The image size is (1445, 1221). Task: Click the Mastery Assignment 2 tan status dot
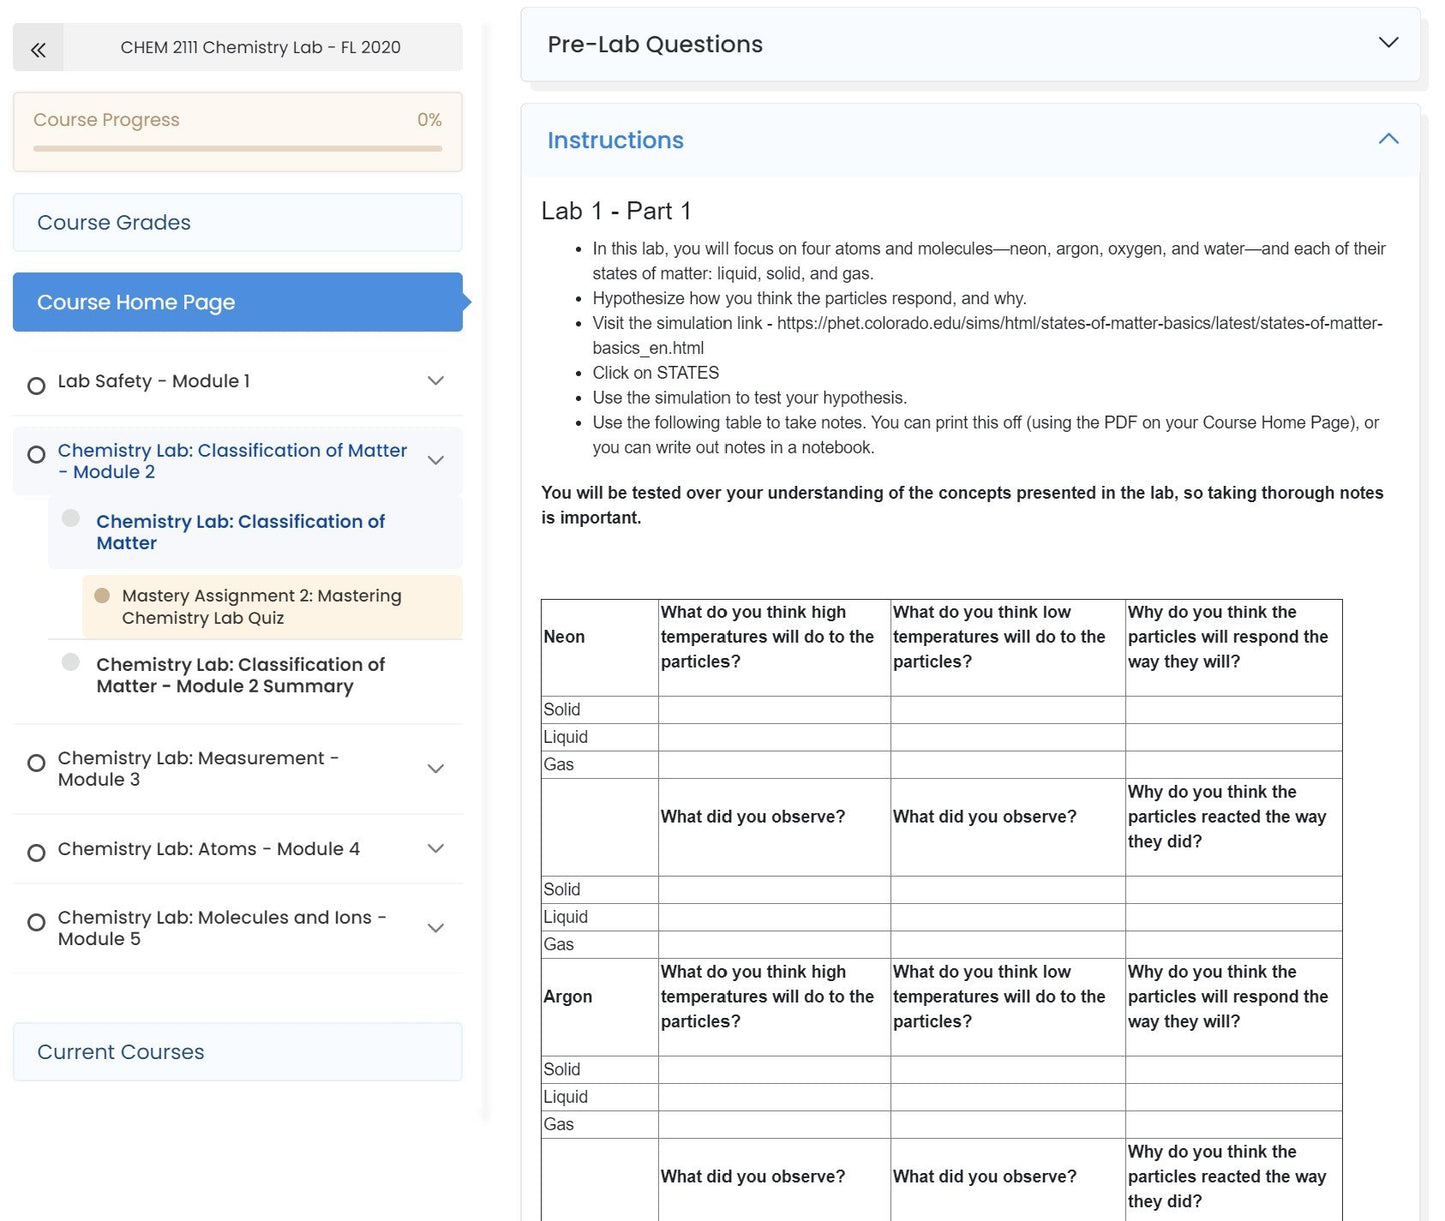coord(102,596)
